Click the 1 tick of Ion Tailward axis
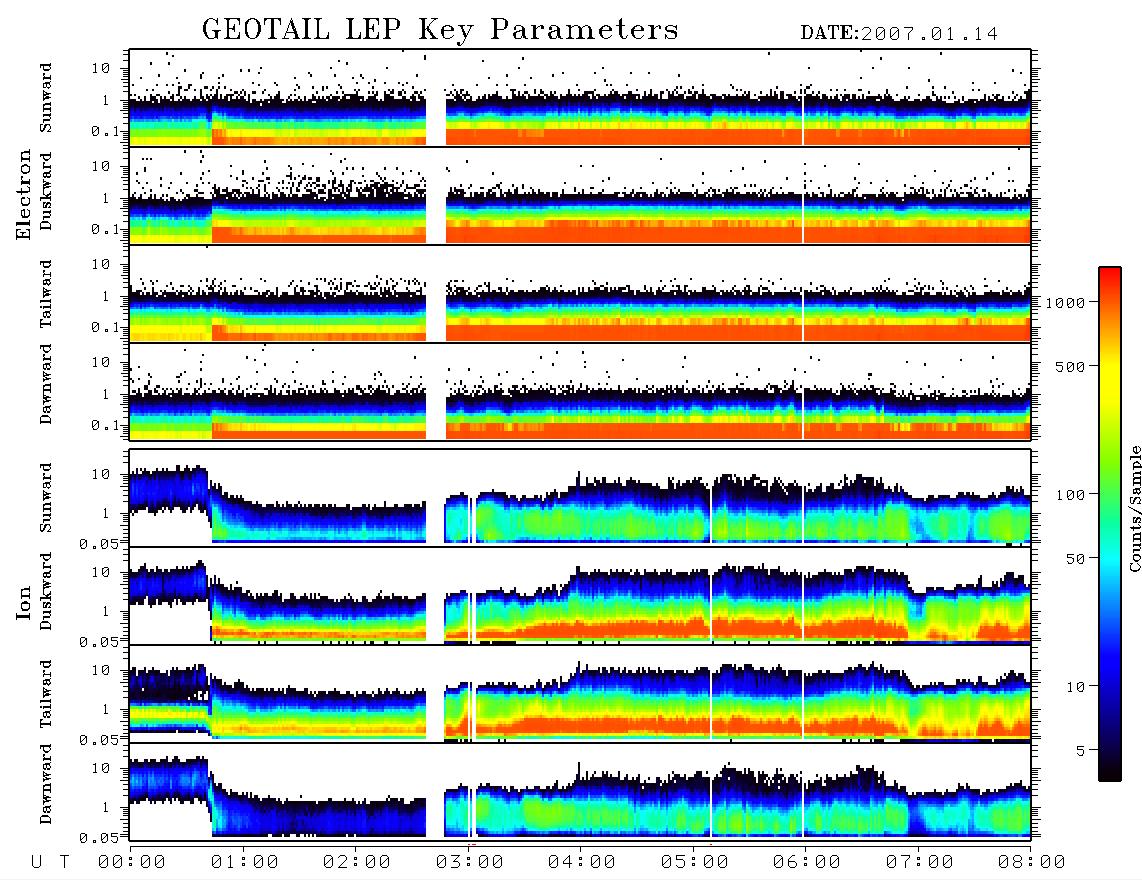Screen dimensions: 1142x880 coord(106,710)
